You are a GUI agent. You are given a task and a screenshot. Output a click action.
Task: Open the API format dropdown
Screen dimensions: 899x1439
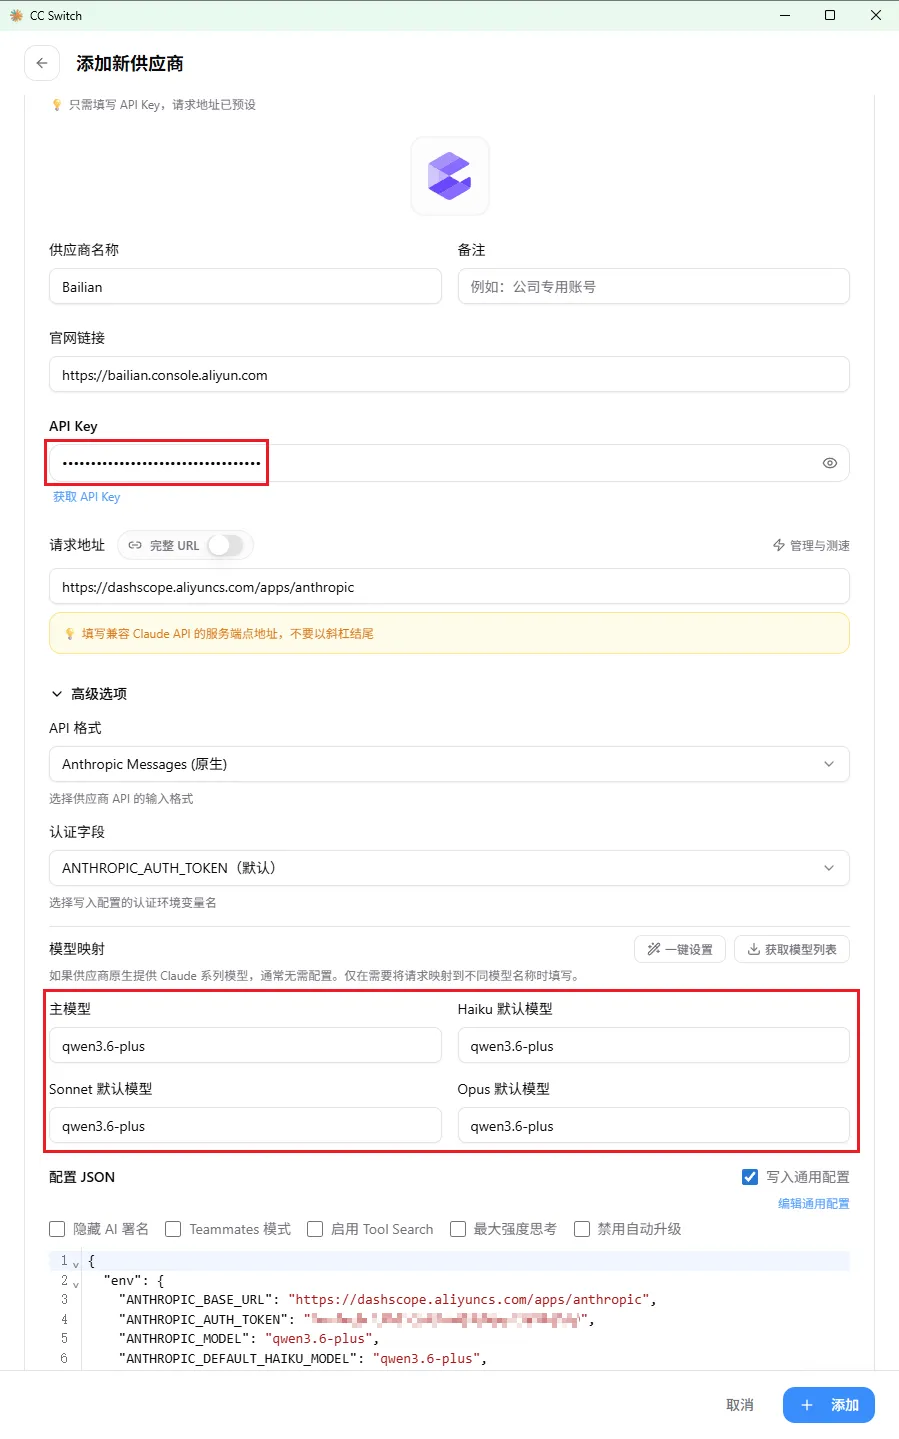449,764
